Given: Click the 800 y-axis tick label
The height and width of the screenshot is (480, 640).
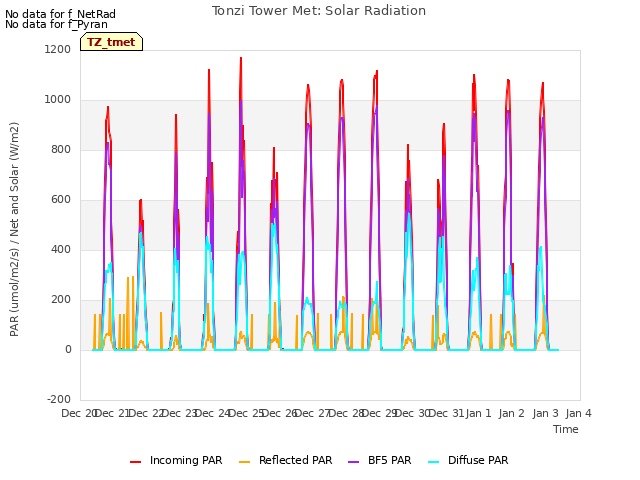Looking at the screenshot, I should click(61, 149).
